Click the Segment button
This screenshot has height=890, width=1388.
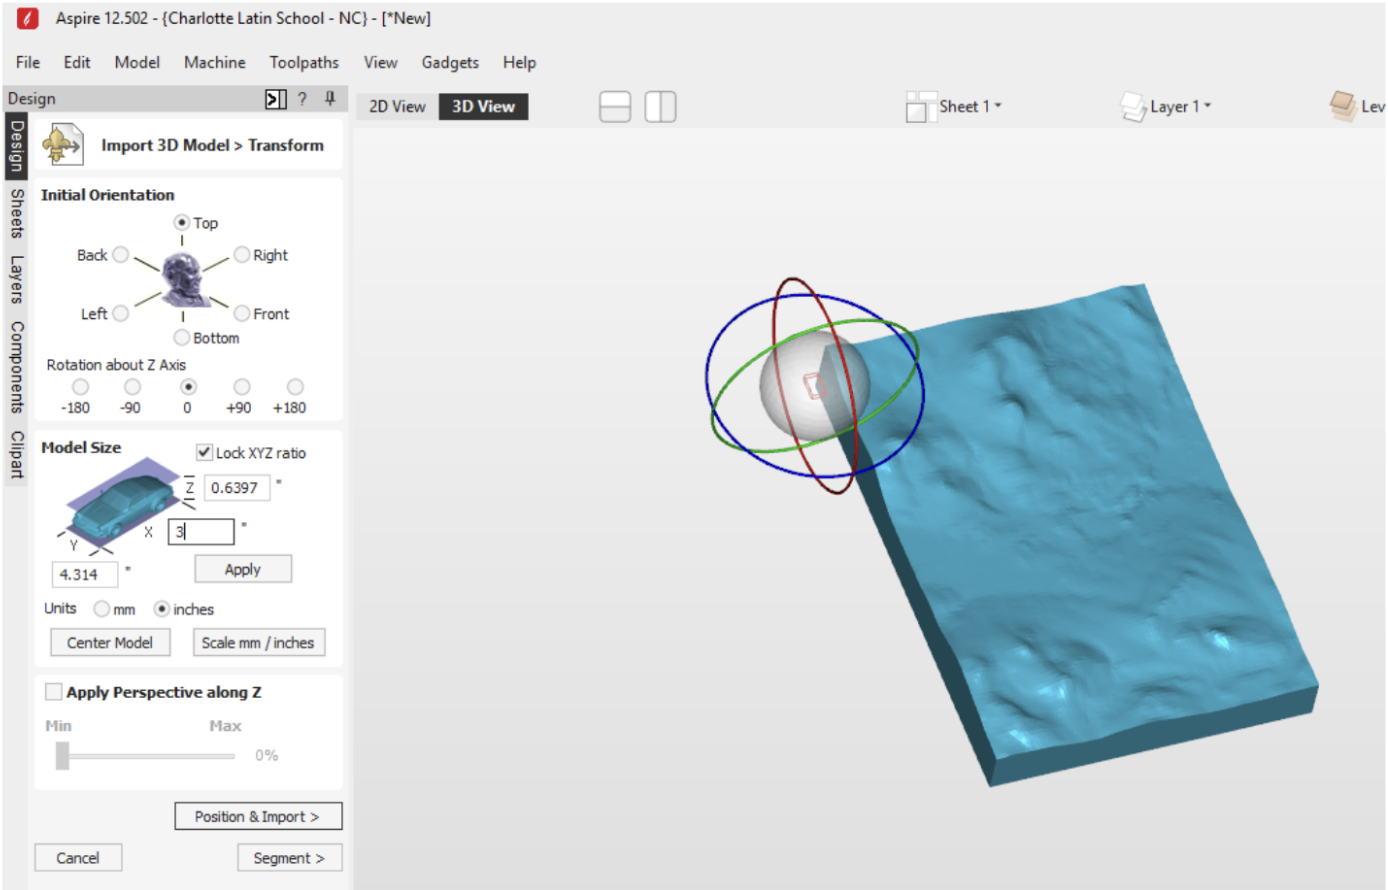[x=289, y=858]
